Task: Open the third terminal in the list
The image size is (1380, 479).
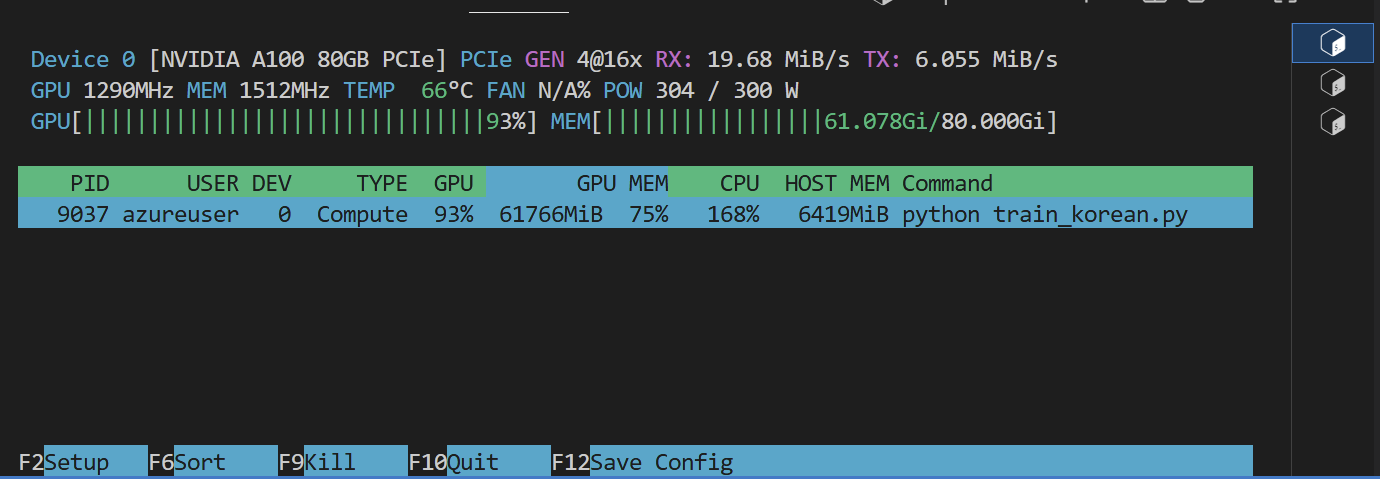Action: pos(1332,122)
